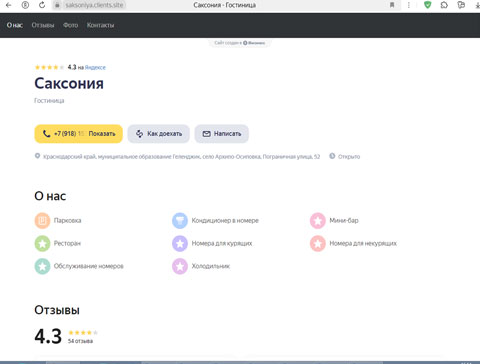Open the green shield protection icon
The height and width of the screenshot is (364, 480).
coord(427,5)
